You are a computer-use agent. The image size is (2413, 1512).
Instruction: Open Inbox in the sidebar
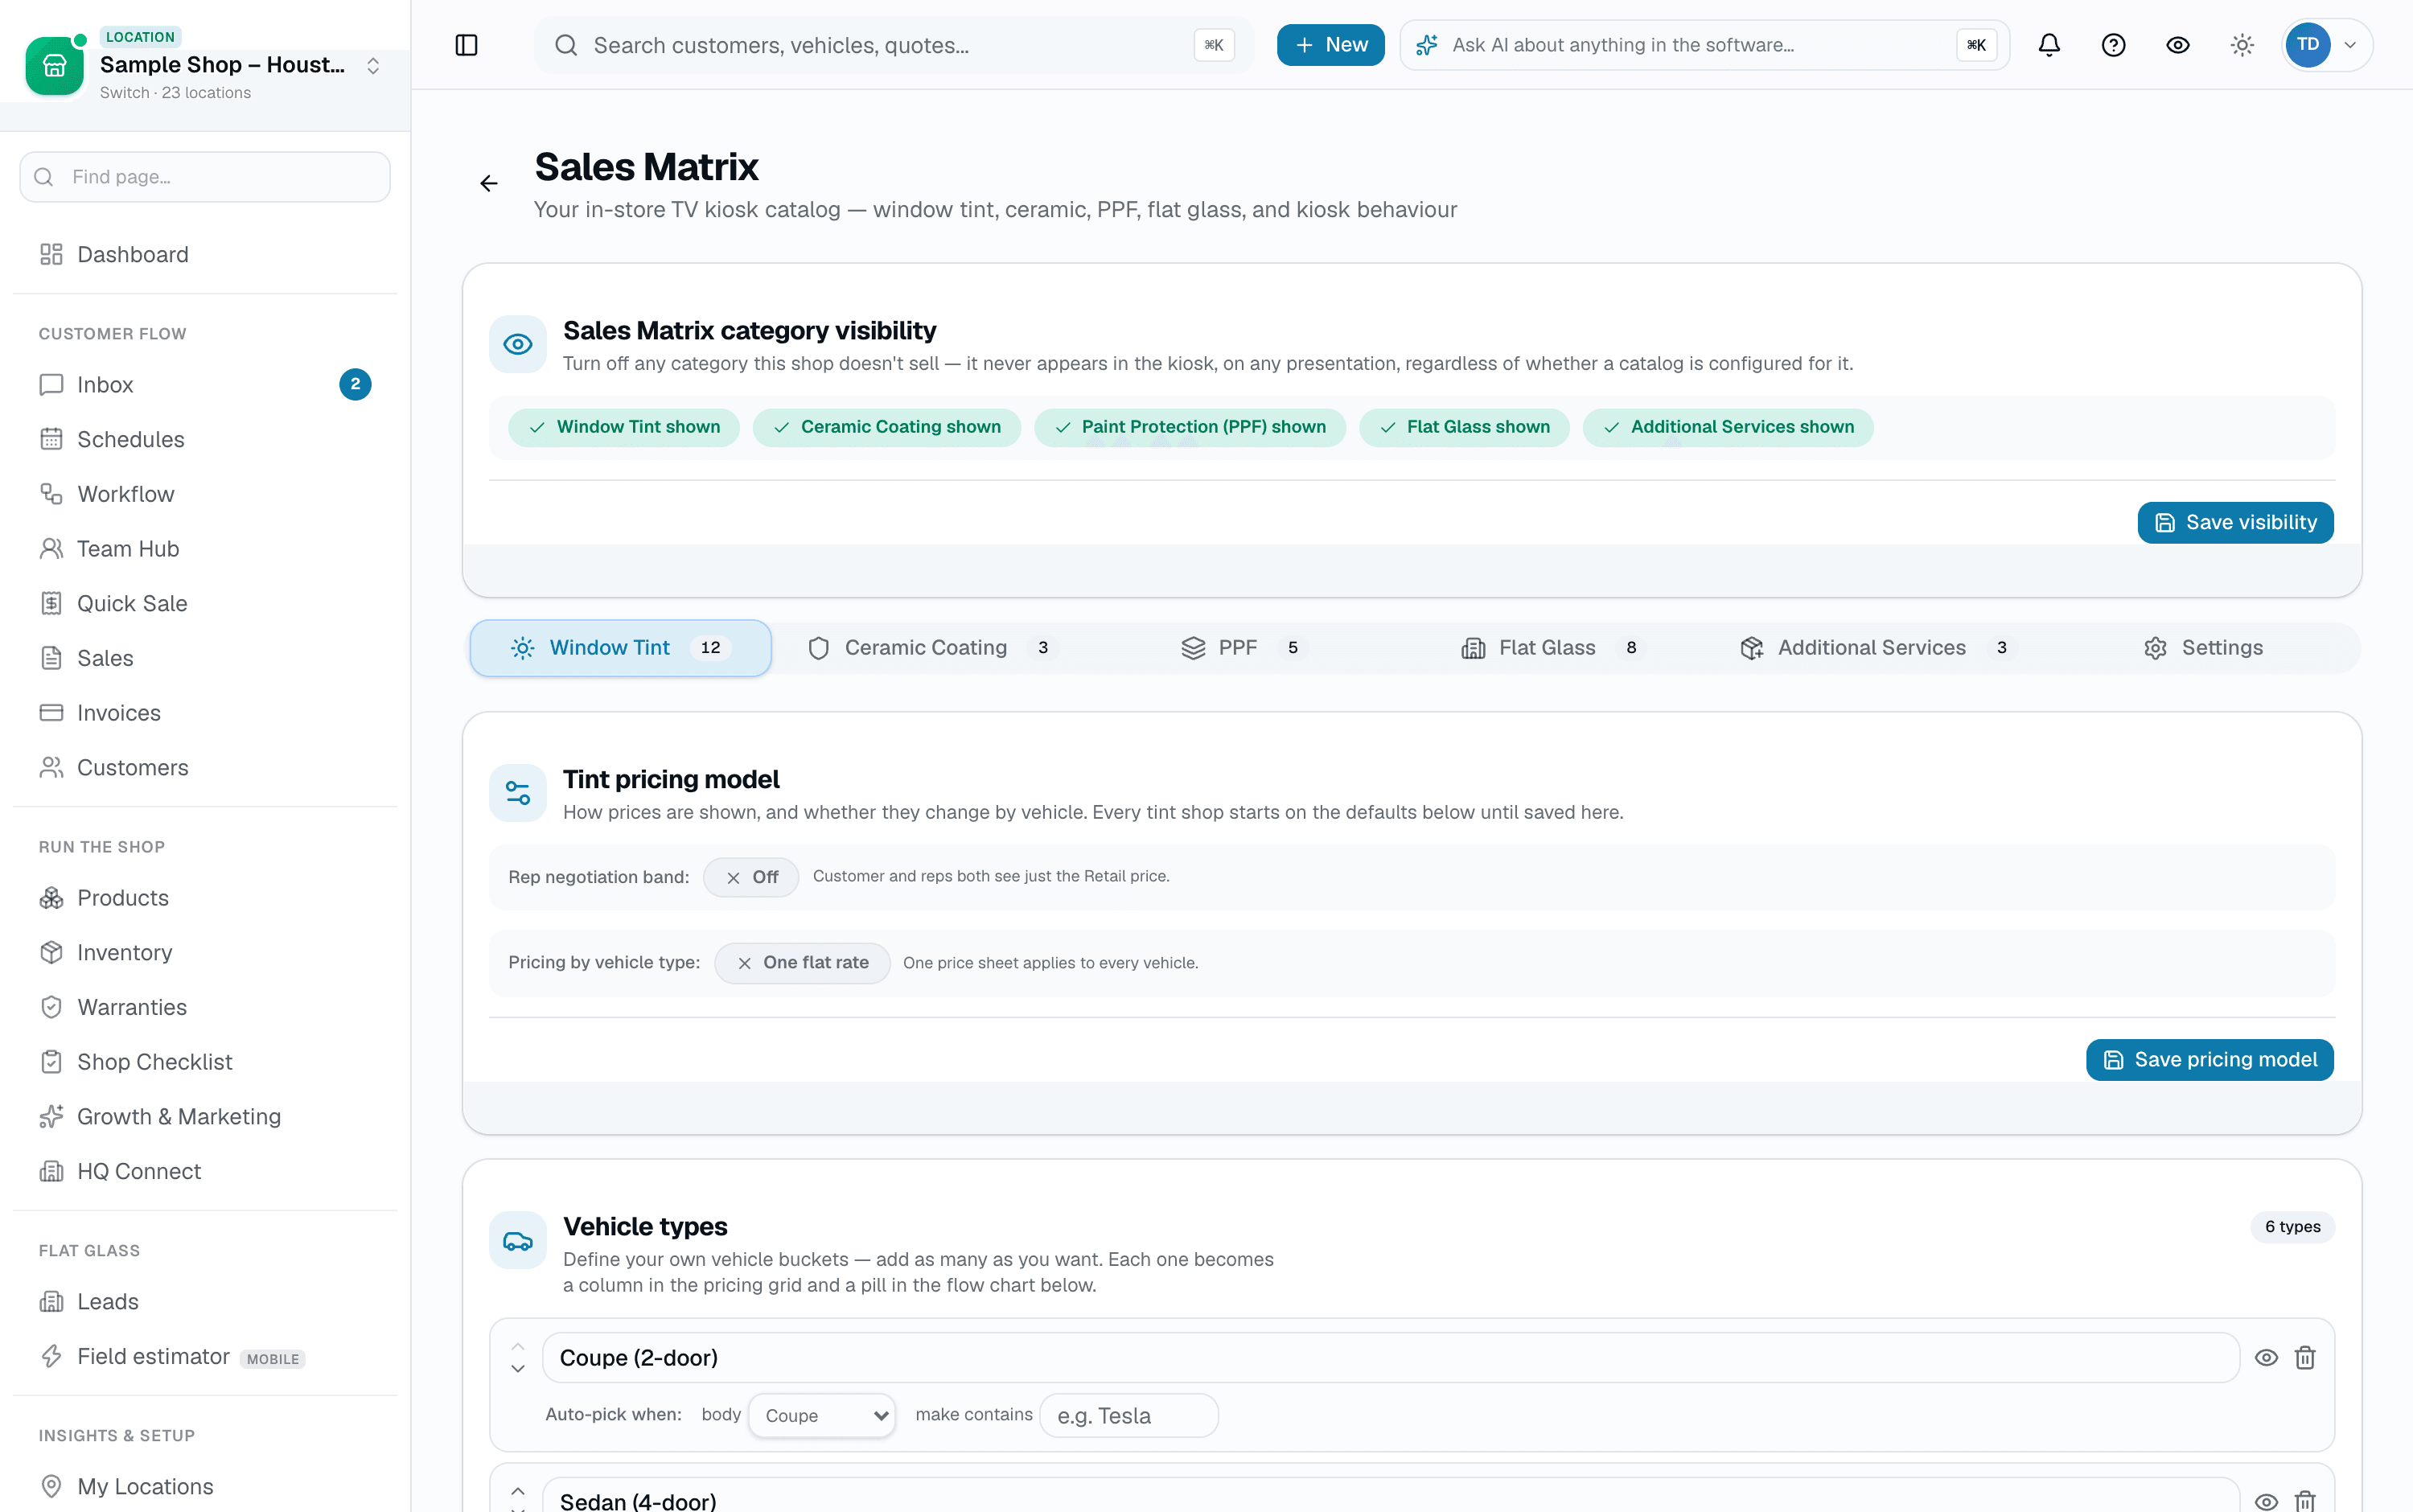coord(205,385)
